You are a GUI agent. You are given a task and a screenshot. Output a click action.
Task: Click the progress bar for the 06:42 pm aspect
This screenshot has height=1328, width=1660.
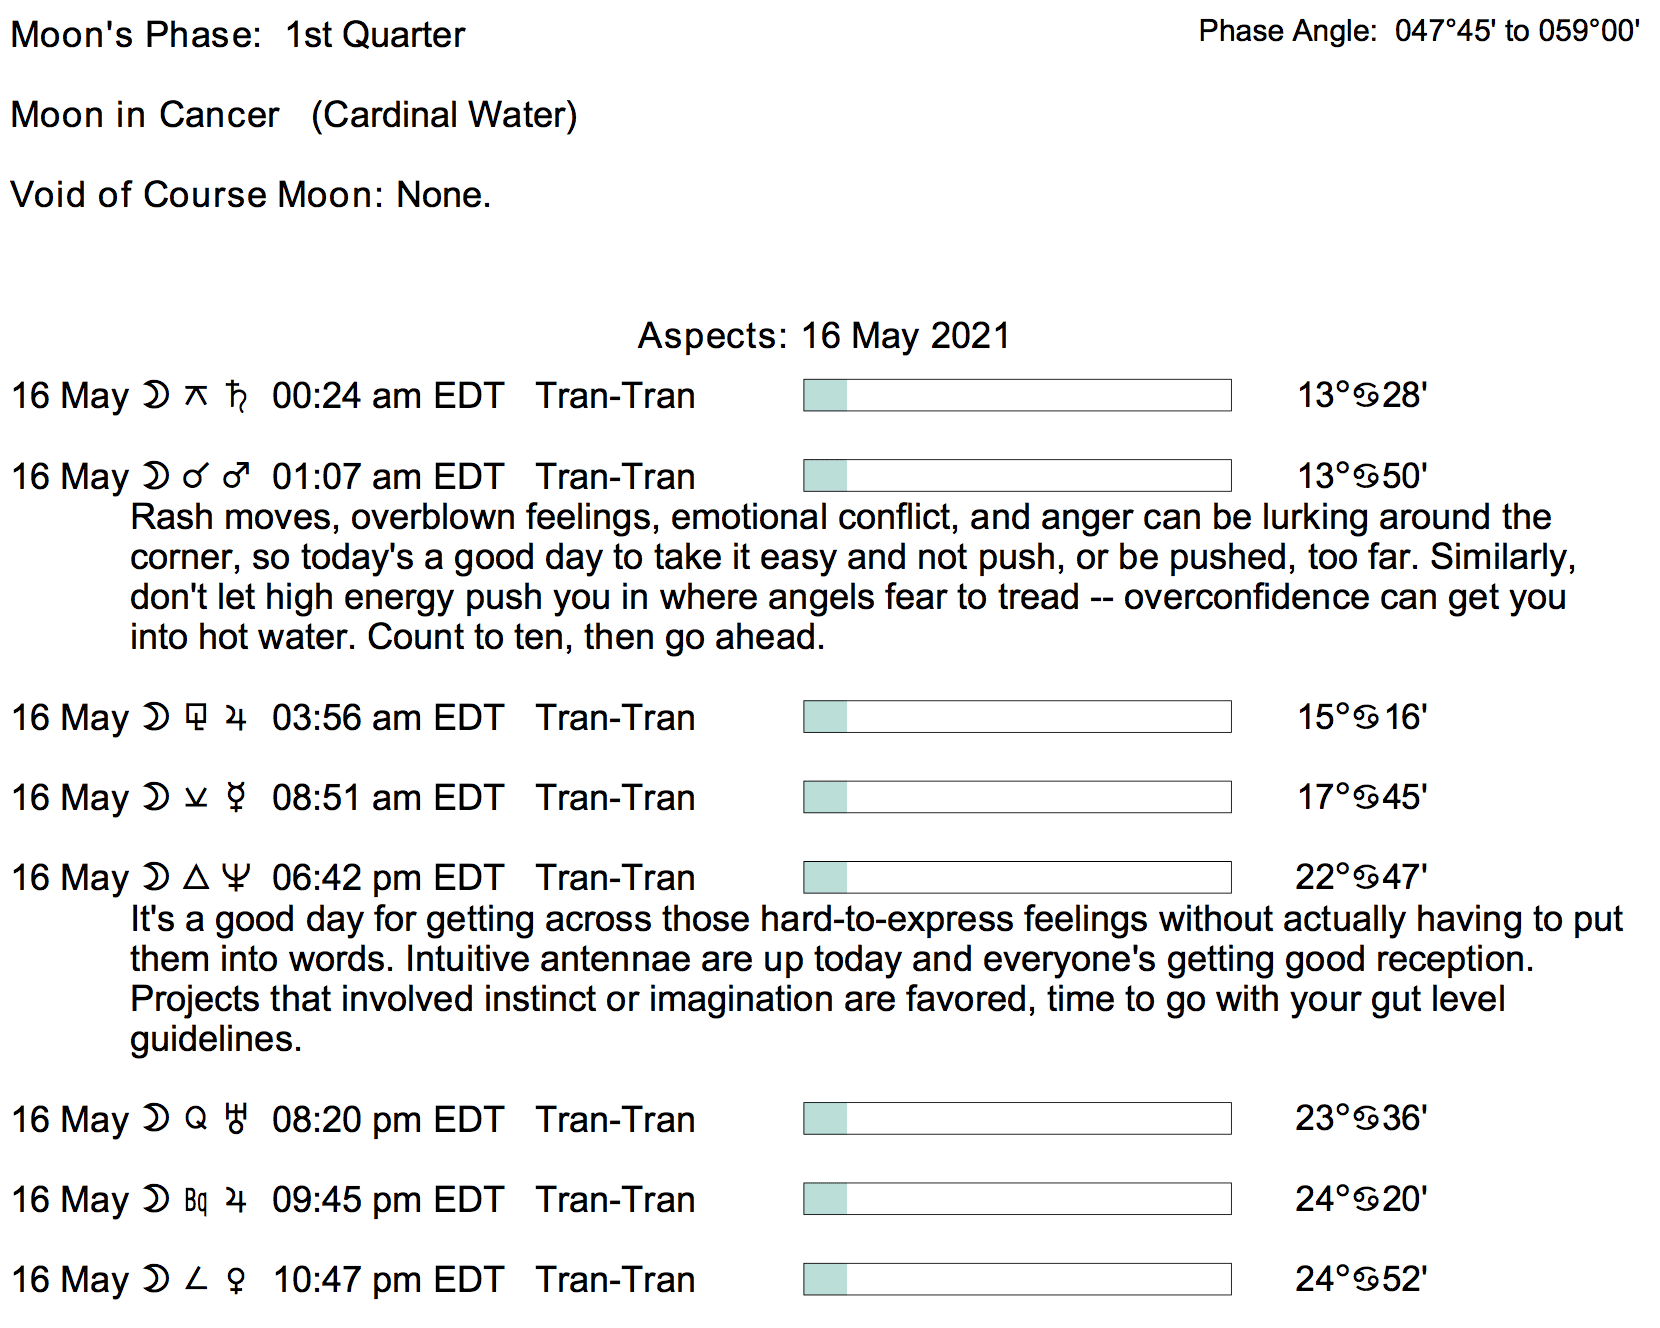1017,877
